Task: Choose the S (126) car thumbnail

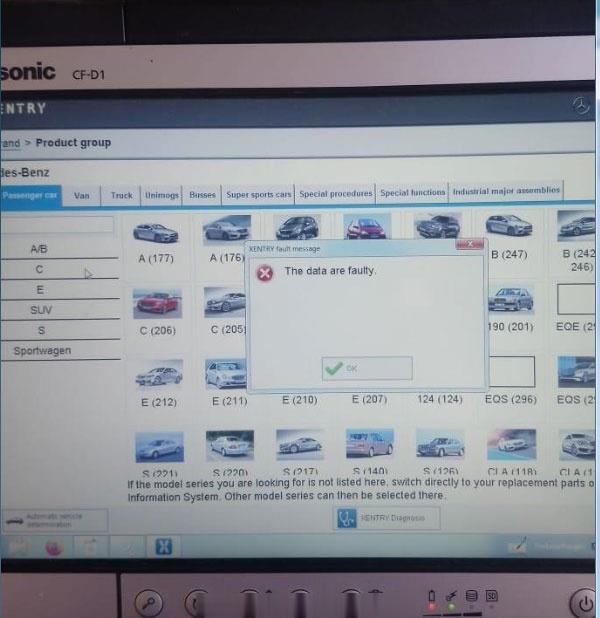Action: tap(440, 443)
